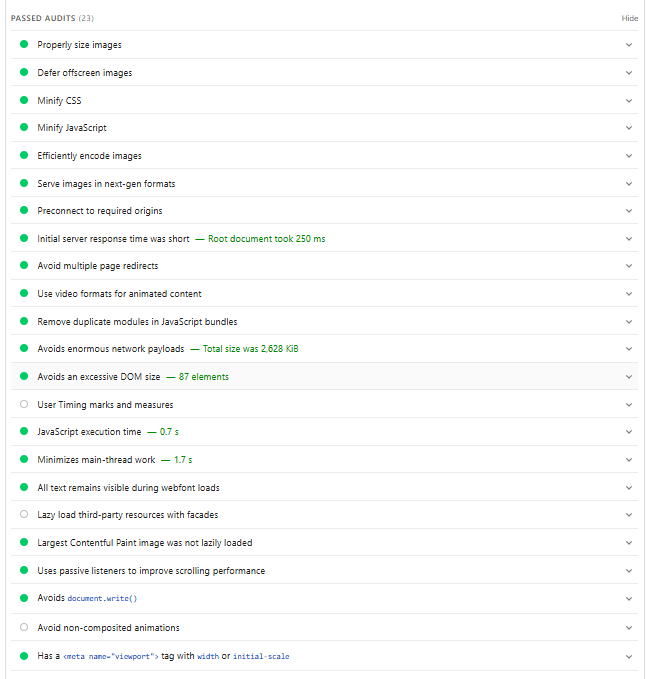
Task: Click green dot next to Preconnect to required origins
Action: pos(24,211)
